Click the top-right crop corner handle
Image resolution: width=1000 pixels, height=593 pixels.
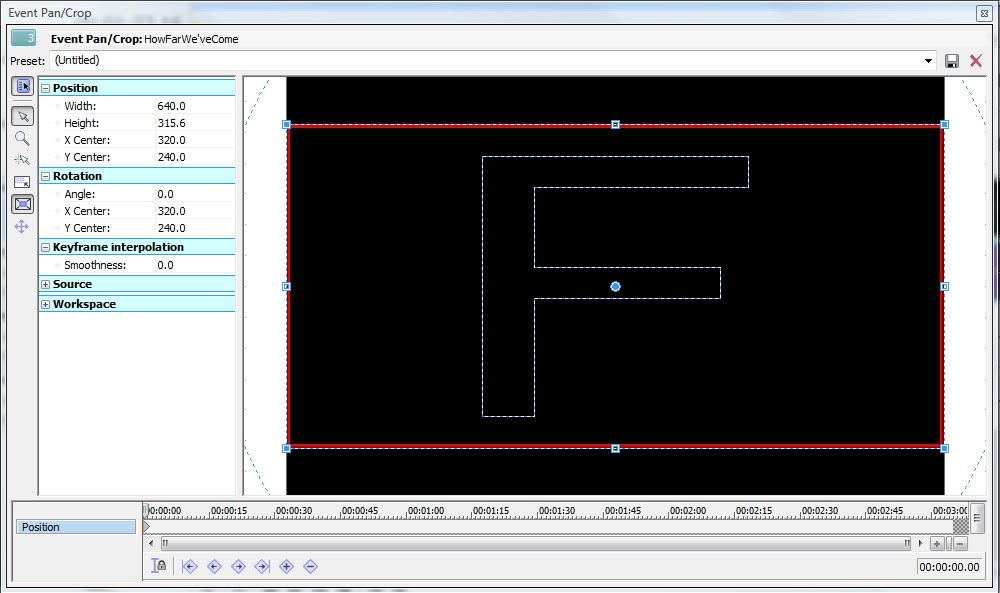945,124
